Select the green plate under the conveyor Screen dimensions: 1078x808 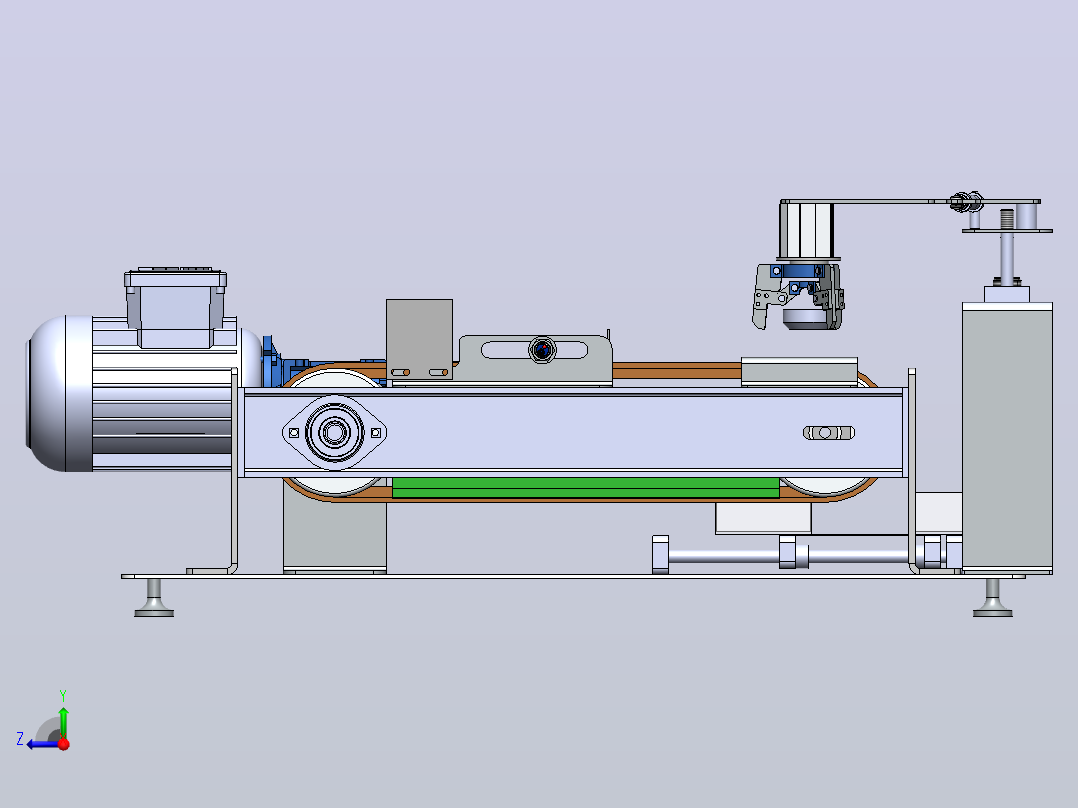[585, 488]
